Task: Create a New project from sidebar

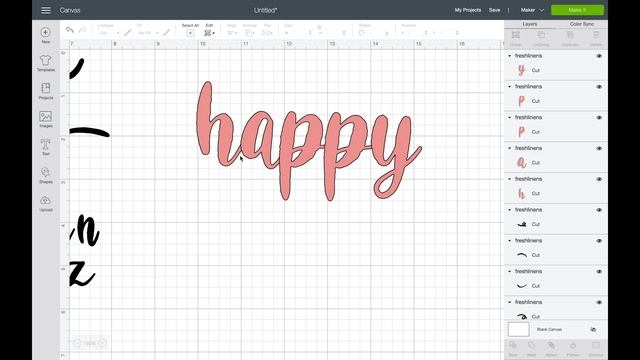Action: [46, 35]
